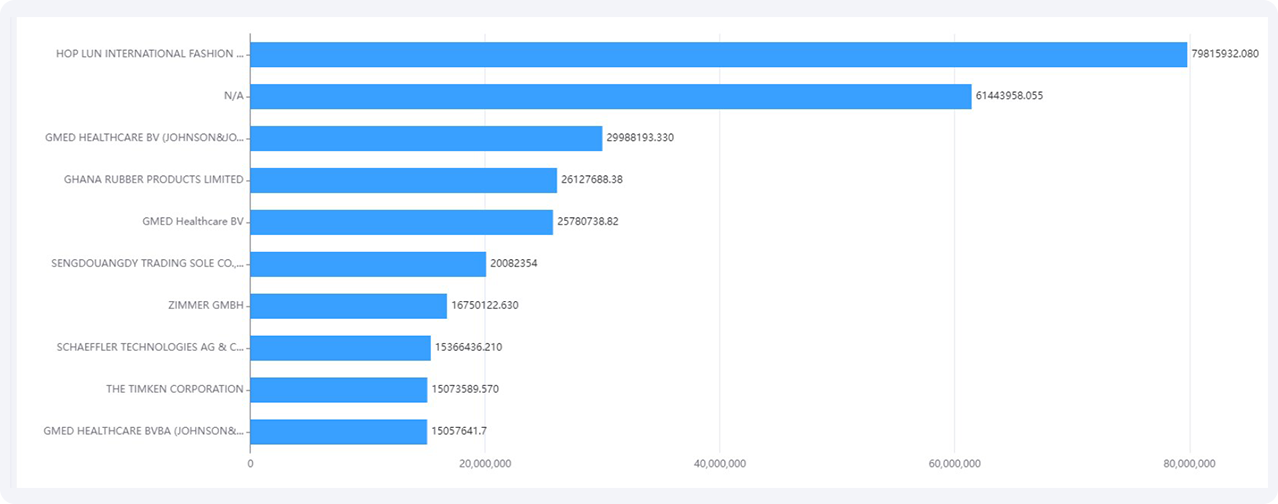Select the 80,000,000 x-axis tick
Image resolution: width=1278 pixels, height=504 pixels.
click(x=1190, y=464)
